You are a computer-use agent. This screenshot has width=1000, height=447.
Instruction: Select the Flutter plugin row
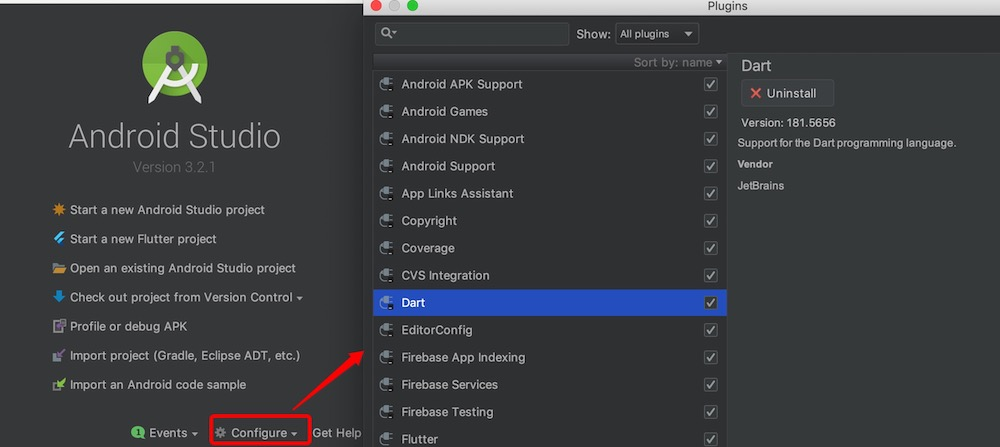pyautogui.click(x=550, y=439)
